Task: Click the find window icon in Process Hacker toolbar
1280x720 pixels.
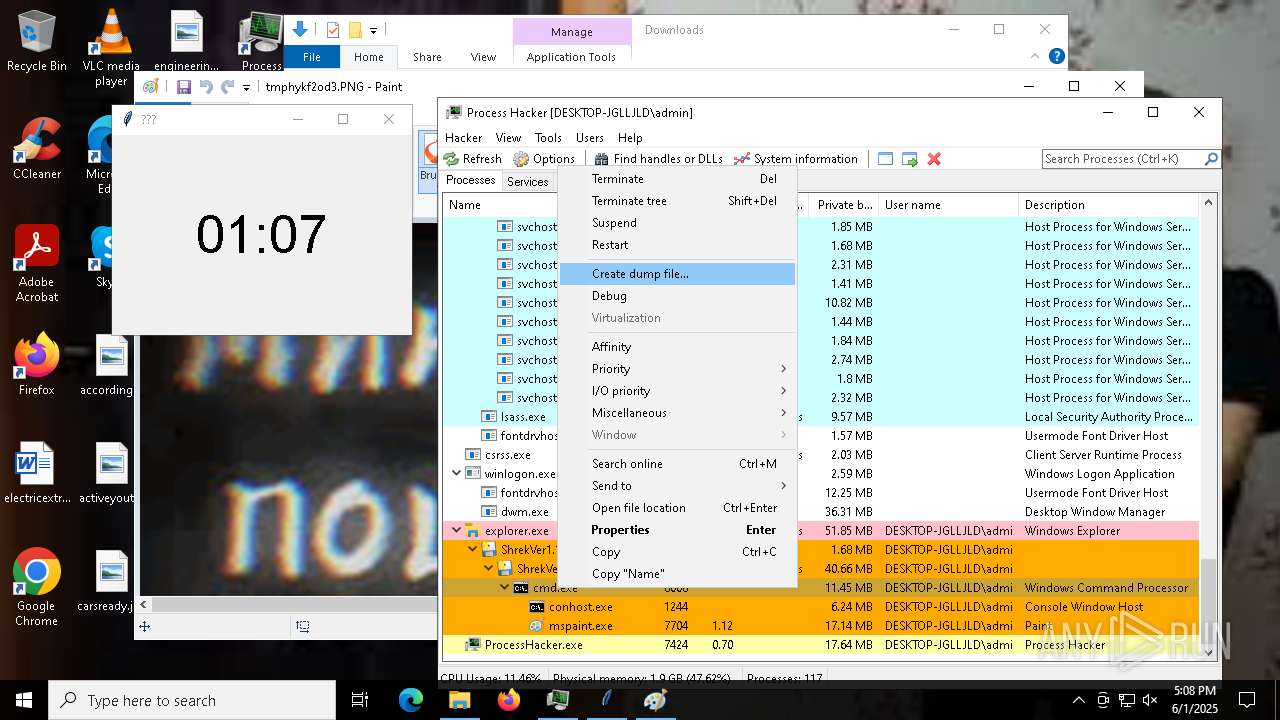Action: [885, 159]
